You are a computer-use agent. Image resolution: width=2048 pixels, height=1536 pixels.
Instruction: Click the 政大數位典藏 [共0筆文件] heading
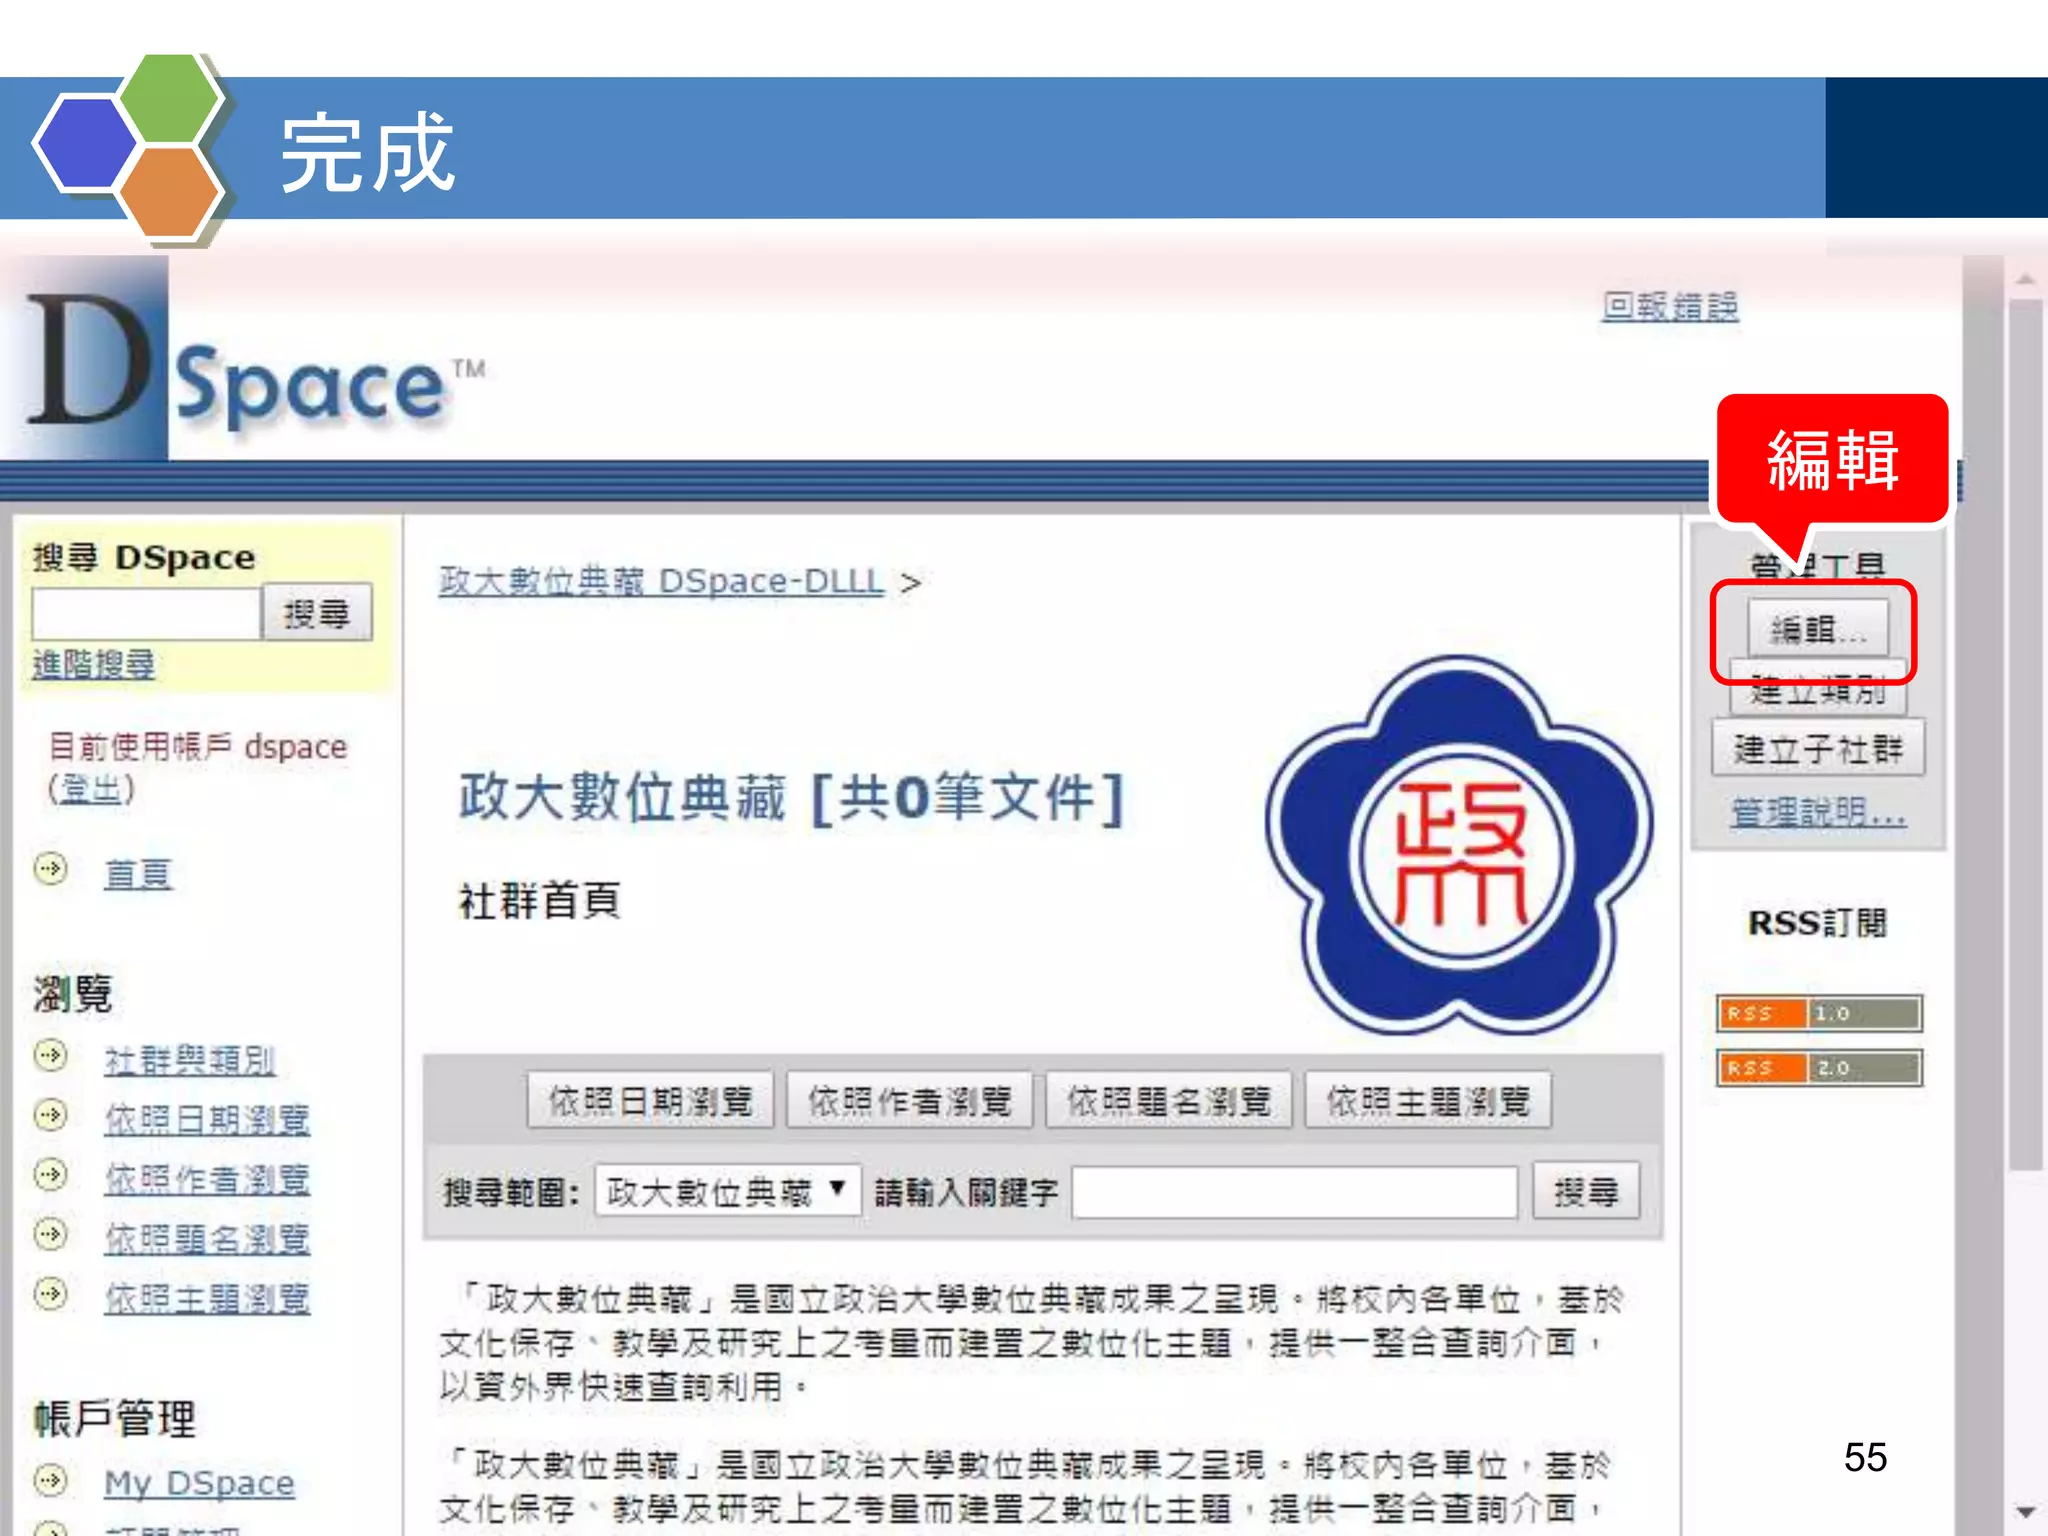click(x=792, y=798)
